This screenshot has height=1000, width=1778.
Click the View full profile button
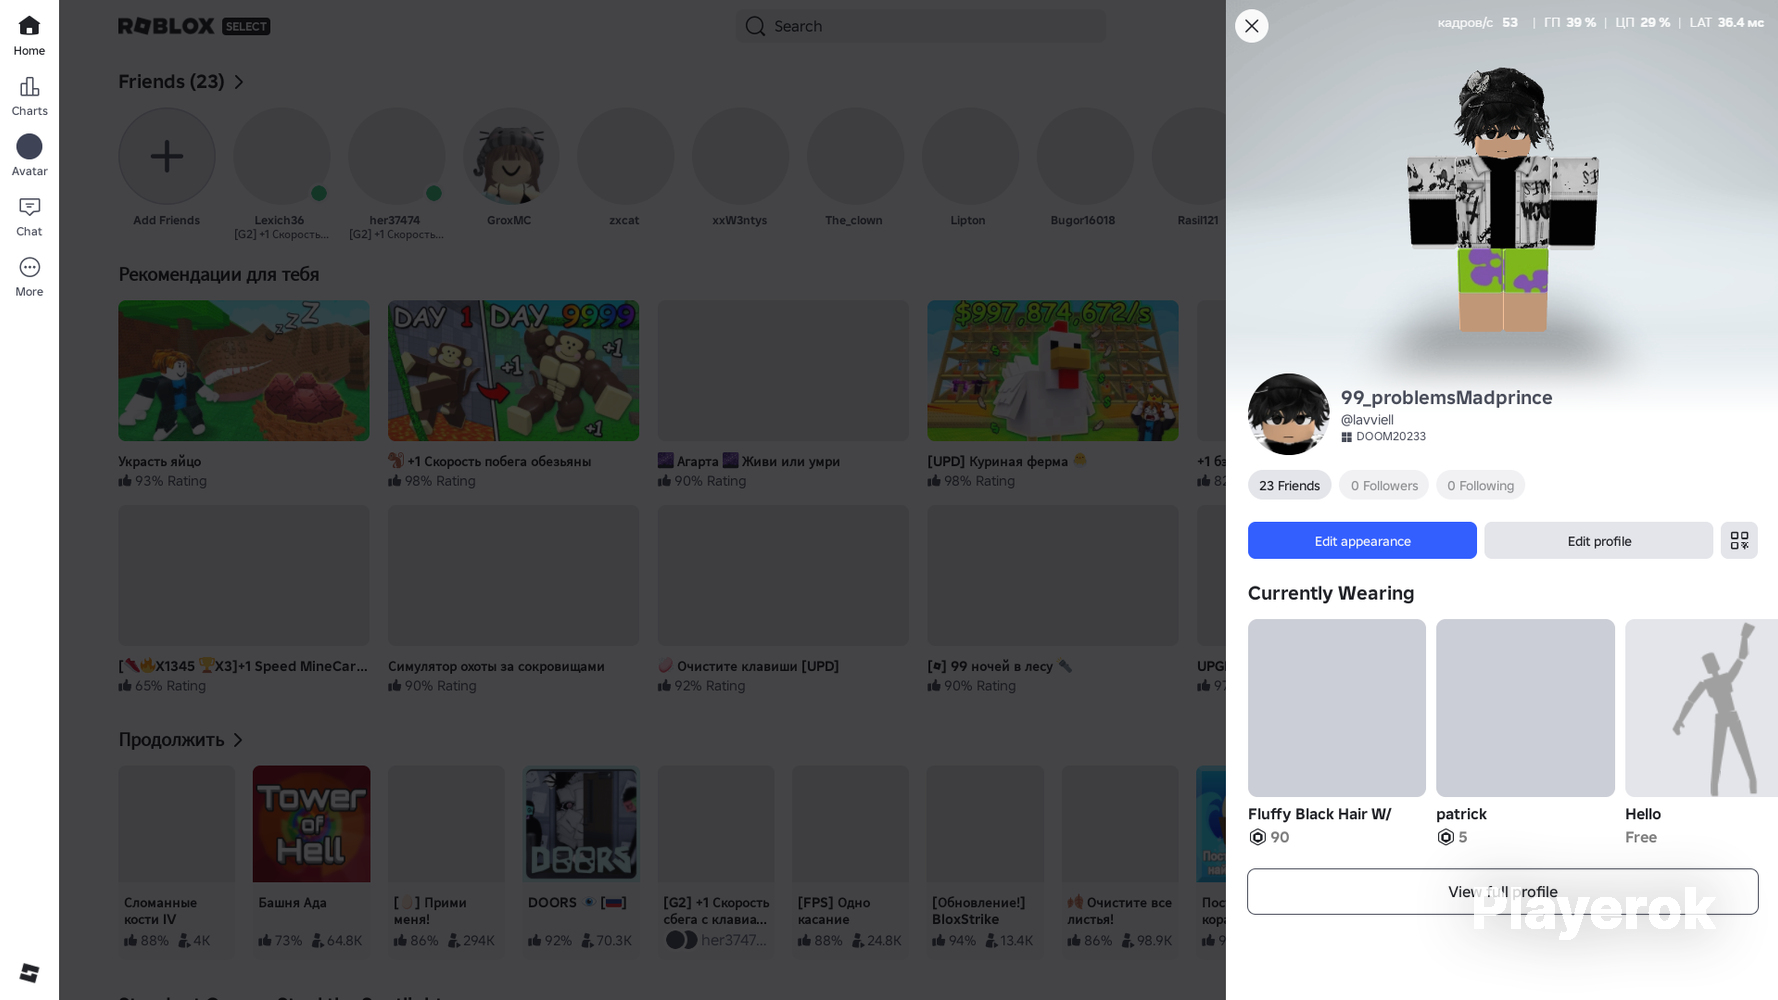click(1502, 891)
